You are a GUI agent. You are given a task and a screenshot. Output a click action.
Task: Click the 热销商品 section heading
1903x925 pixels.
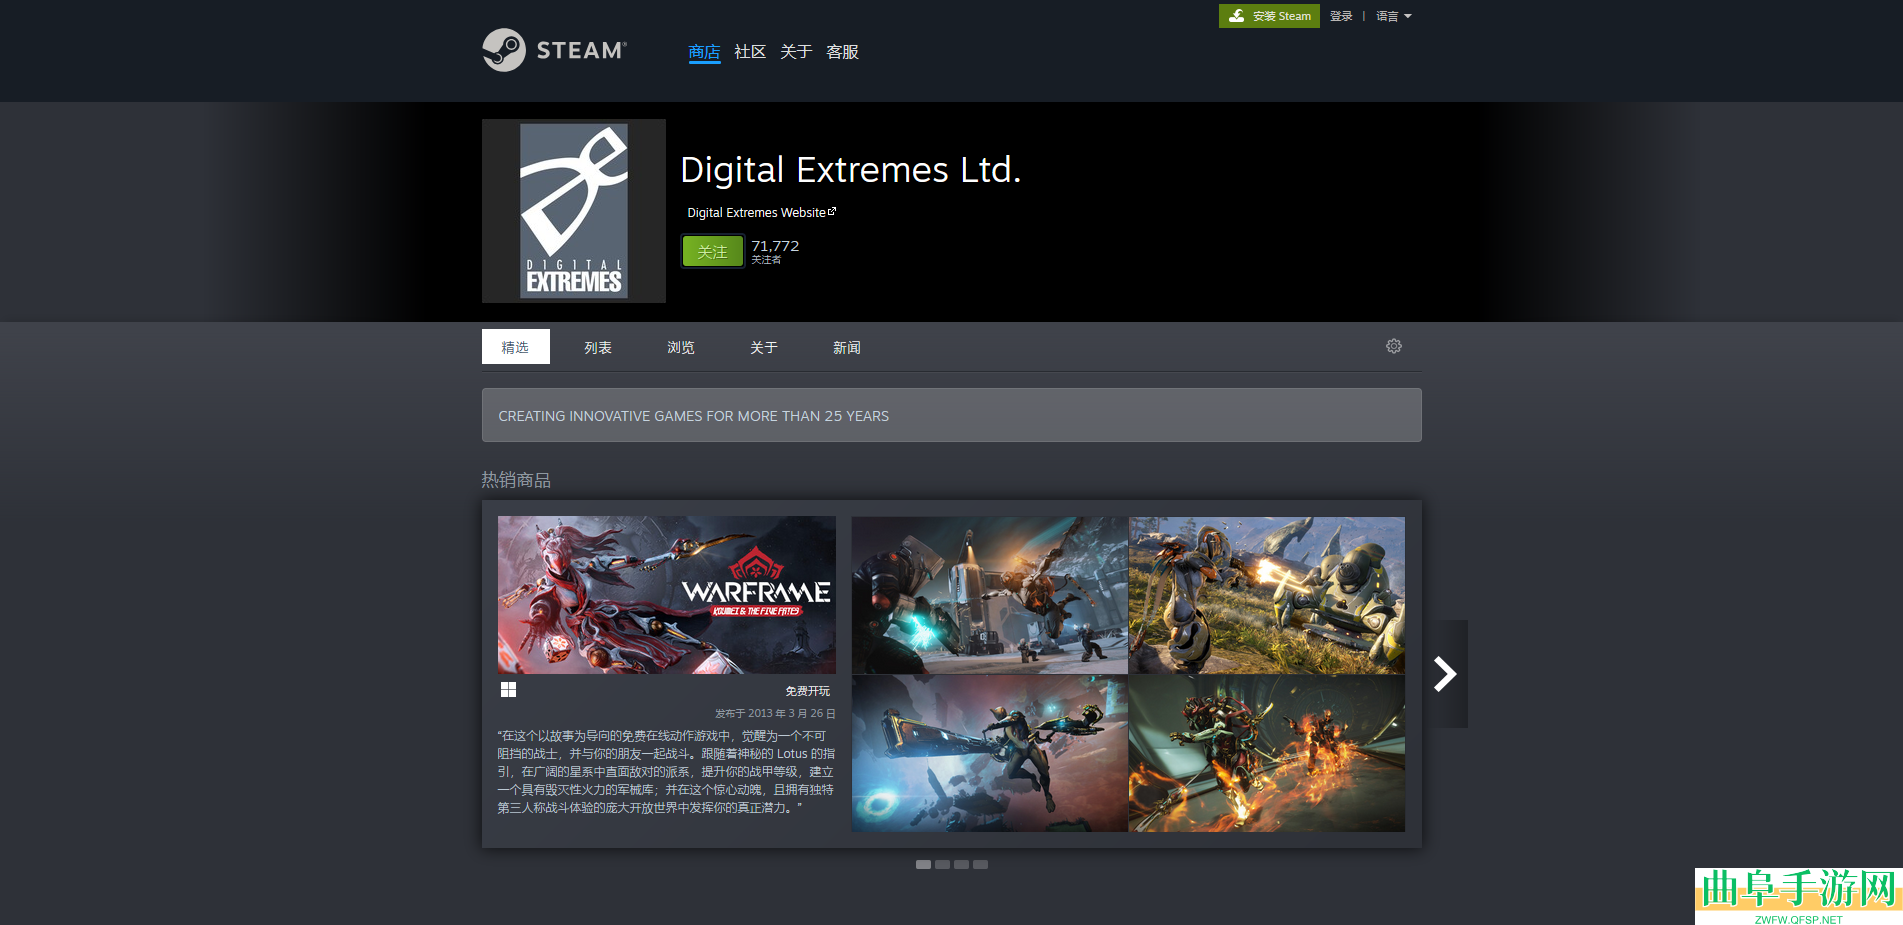pyautogui.click(x=516, y=480)
